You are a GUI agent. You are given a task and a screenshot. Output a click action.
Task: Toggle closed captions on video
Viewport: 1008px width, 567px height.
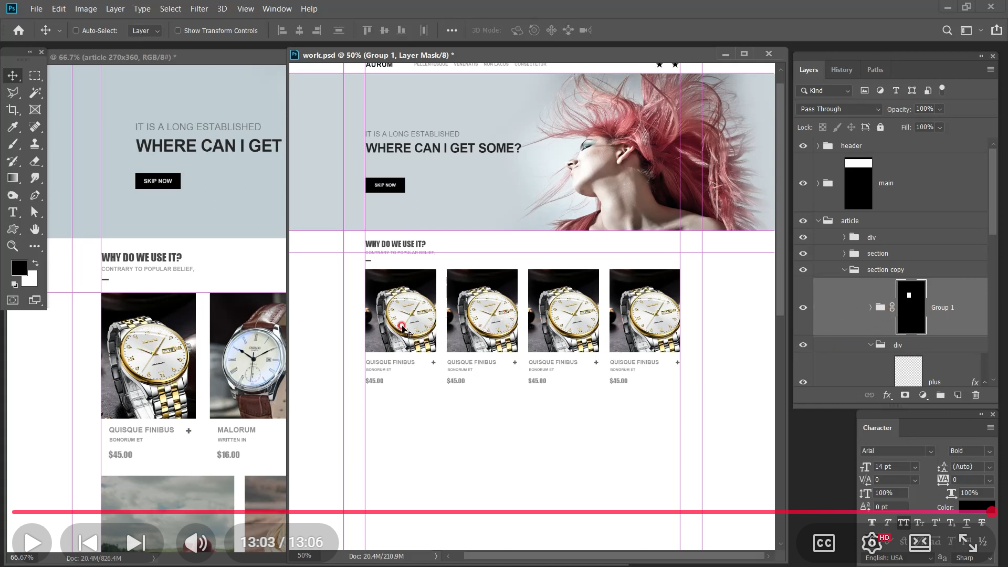point(824,543)
